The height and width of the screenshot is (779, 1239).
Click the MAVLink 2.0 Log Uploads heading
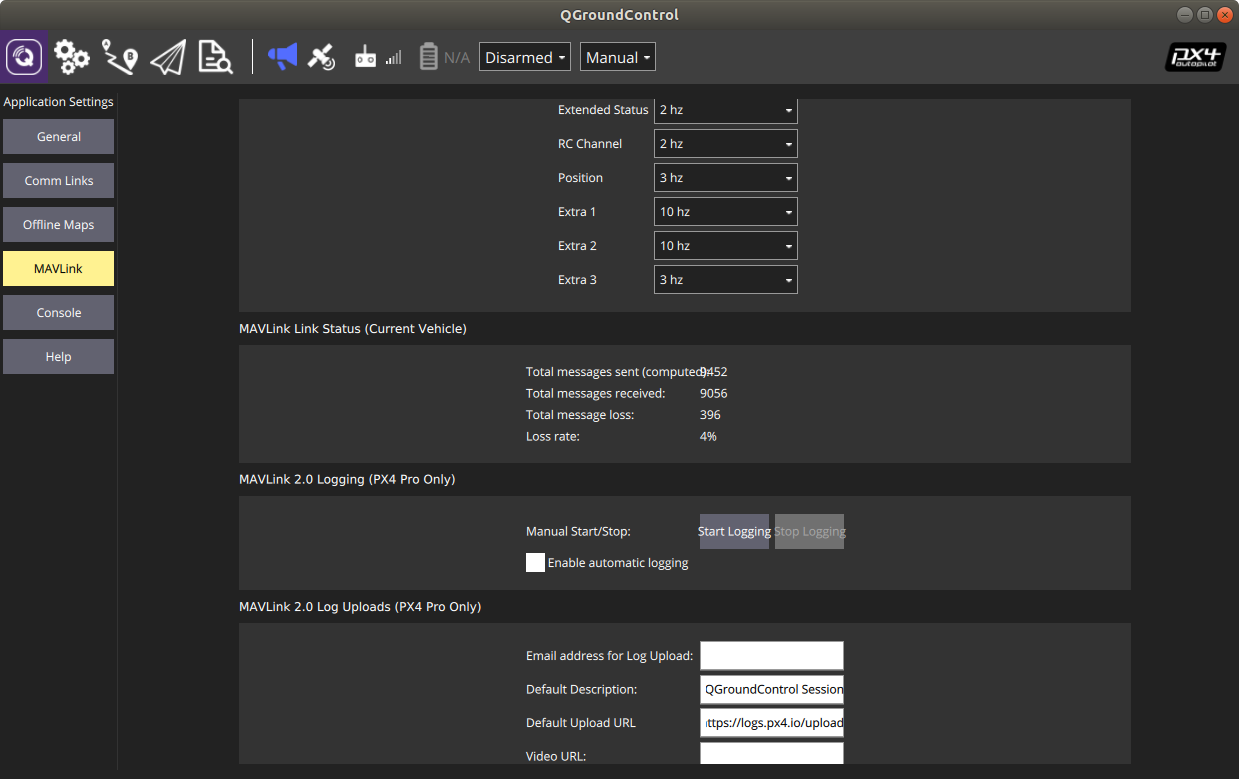point(360,607)
